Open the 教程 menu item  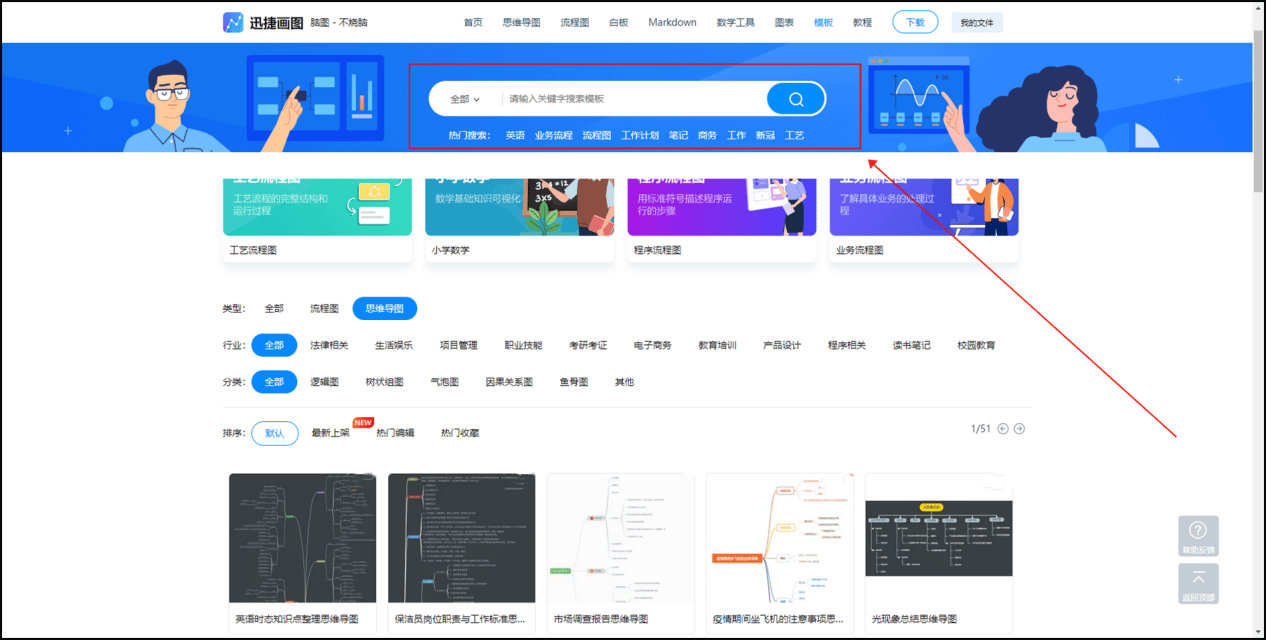click(861, 21)
